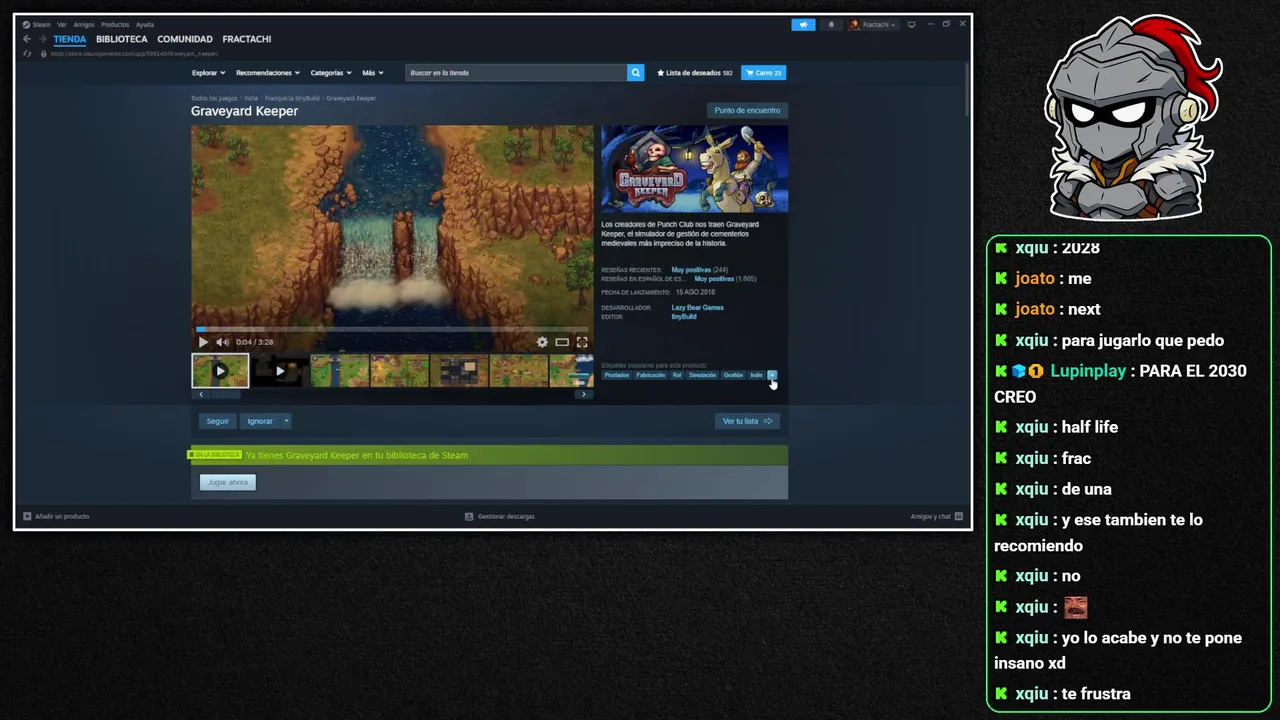Screen dimensions: 1280x720
Task: Select the Simulación tag
Action: pyautogui.click(x=702, y=375)
